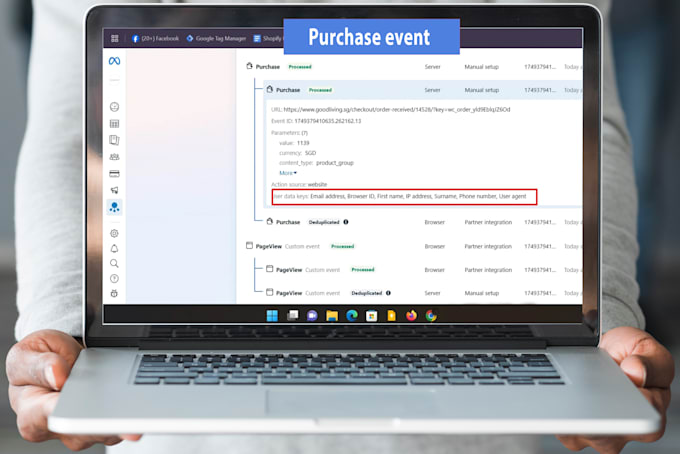Switch to the Google Tag Manager tab
Screen dimensions: 680x454
(216, 39)
